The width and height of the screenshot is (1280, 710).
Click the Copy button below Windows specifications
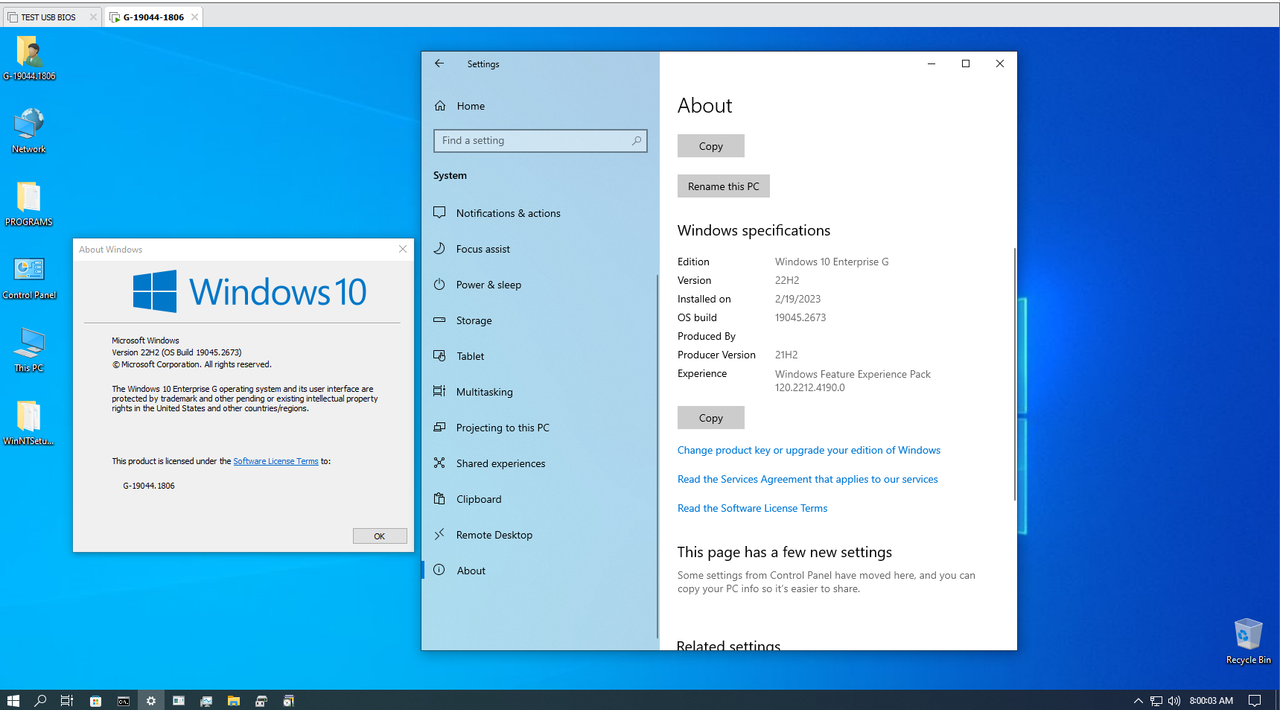(711, 418)
